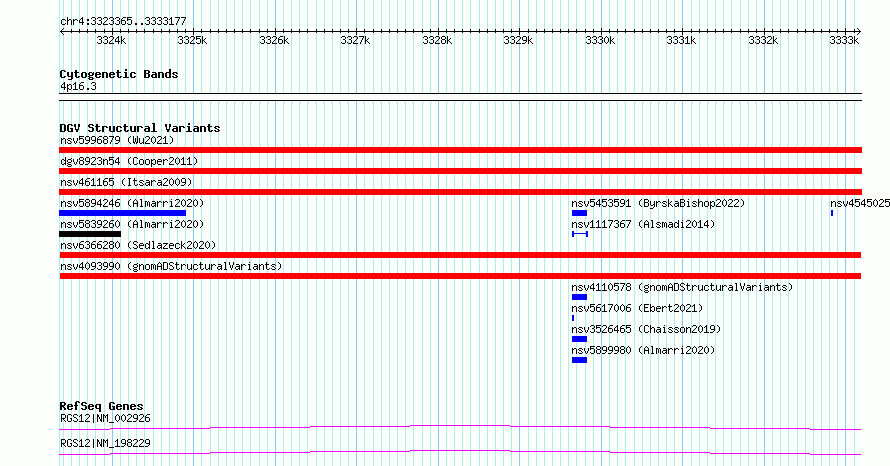The image size is (890, 466).
Task: Open variant nsv5894246 (Almarri2020) label
Action: (132, 203)
